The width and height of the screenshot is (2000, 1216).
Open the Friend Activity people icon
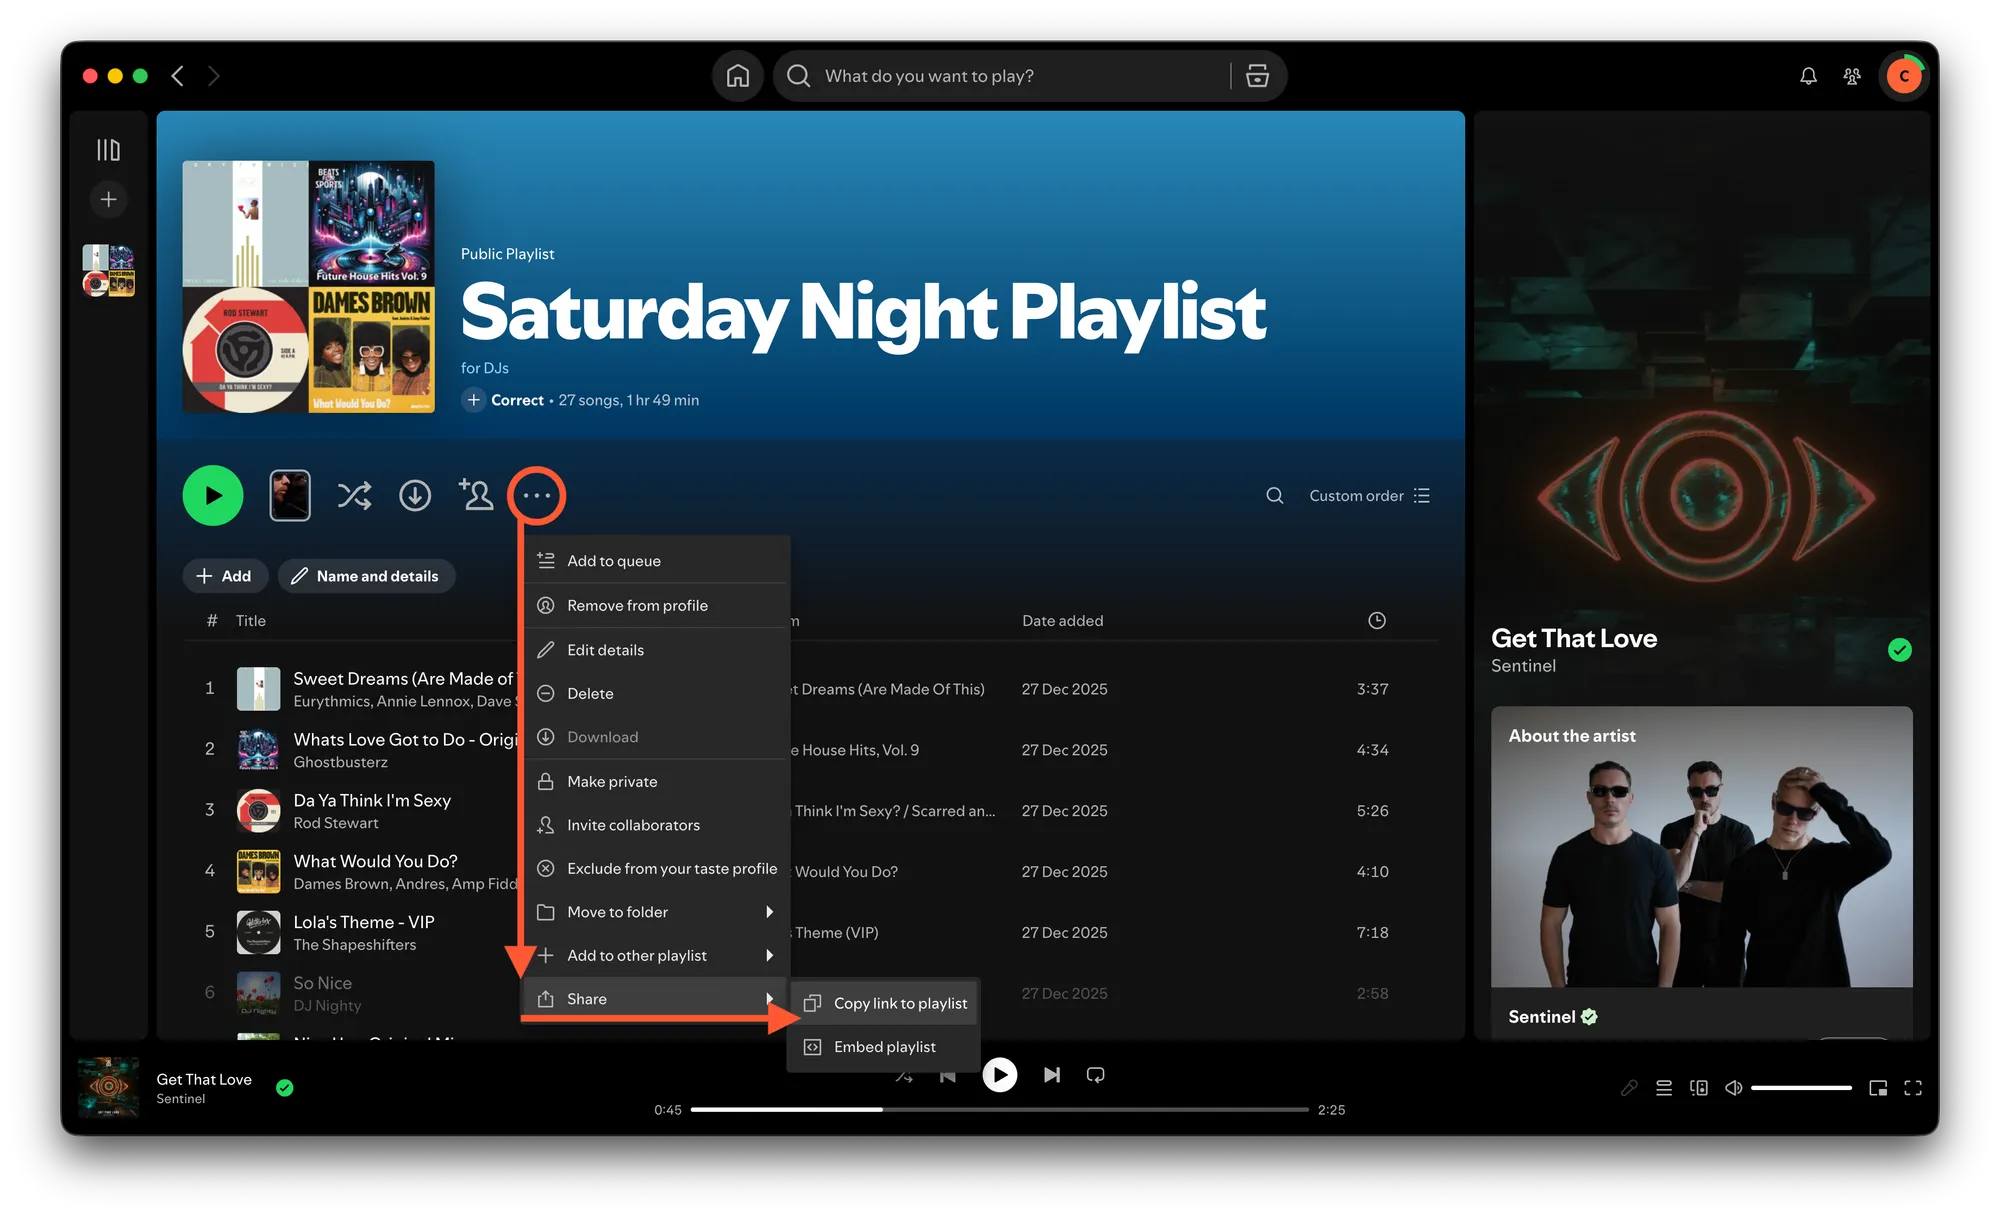point(1852,76)
